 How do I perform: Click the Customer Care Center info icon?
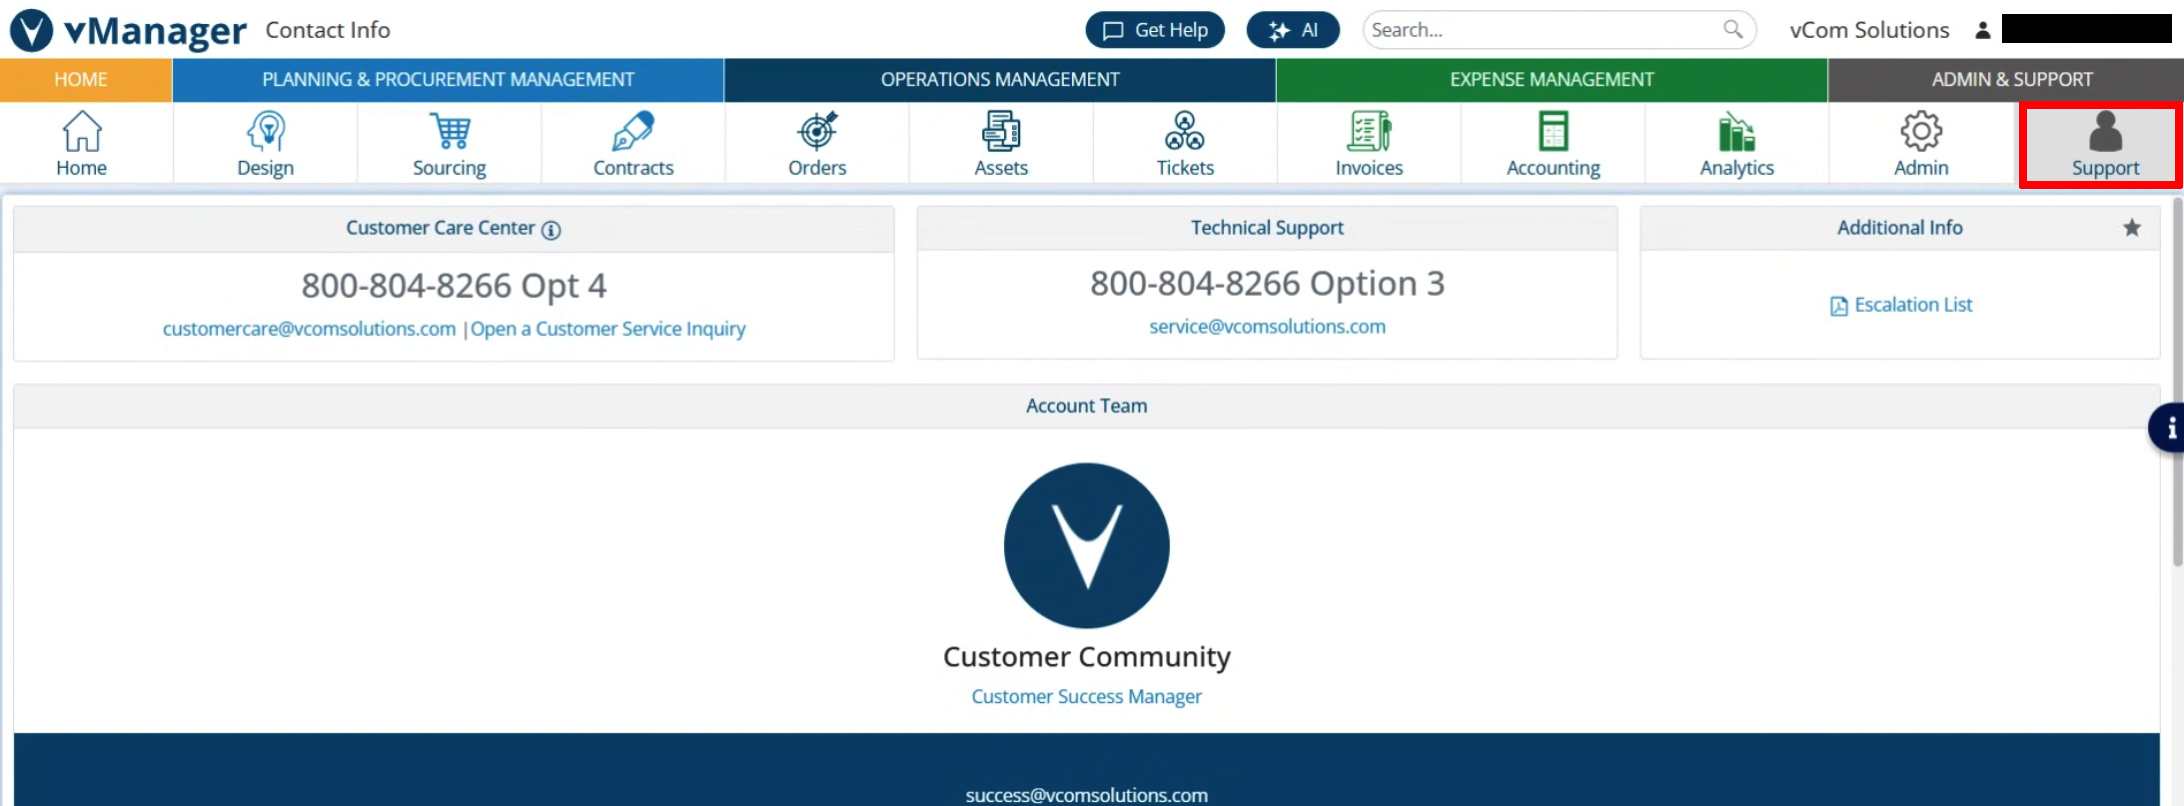pos(551,230)
